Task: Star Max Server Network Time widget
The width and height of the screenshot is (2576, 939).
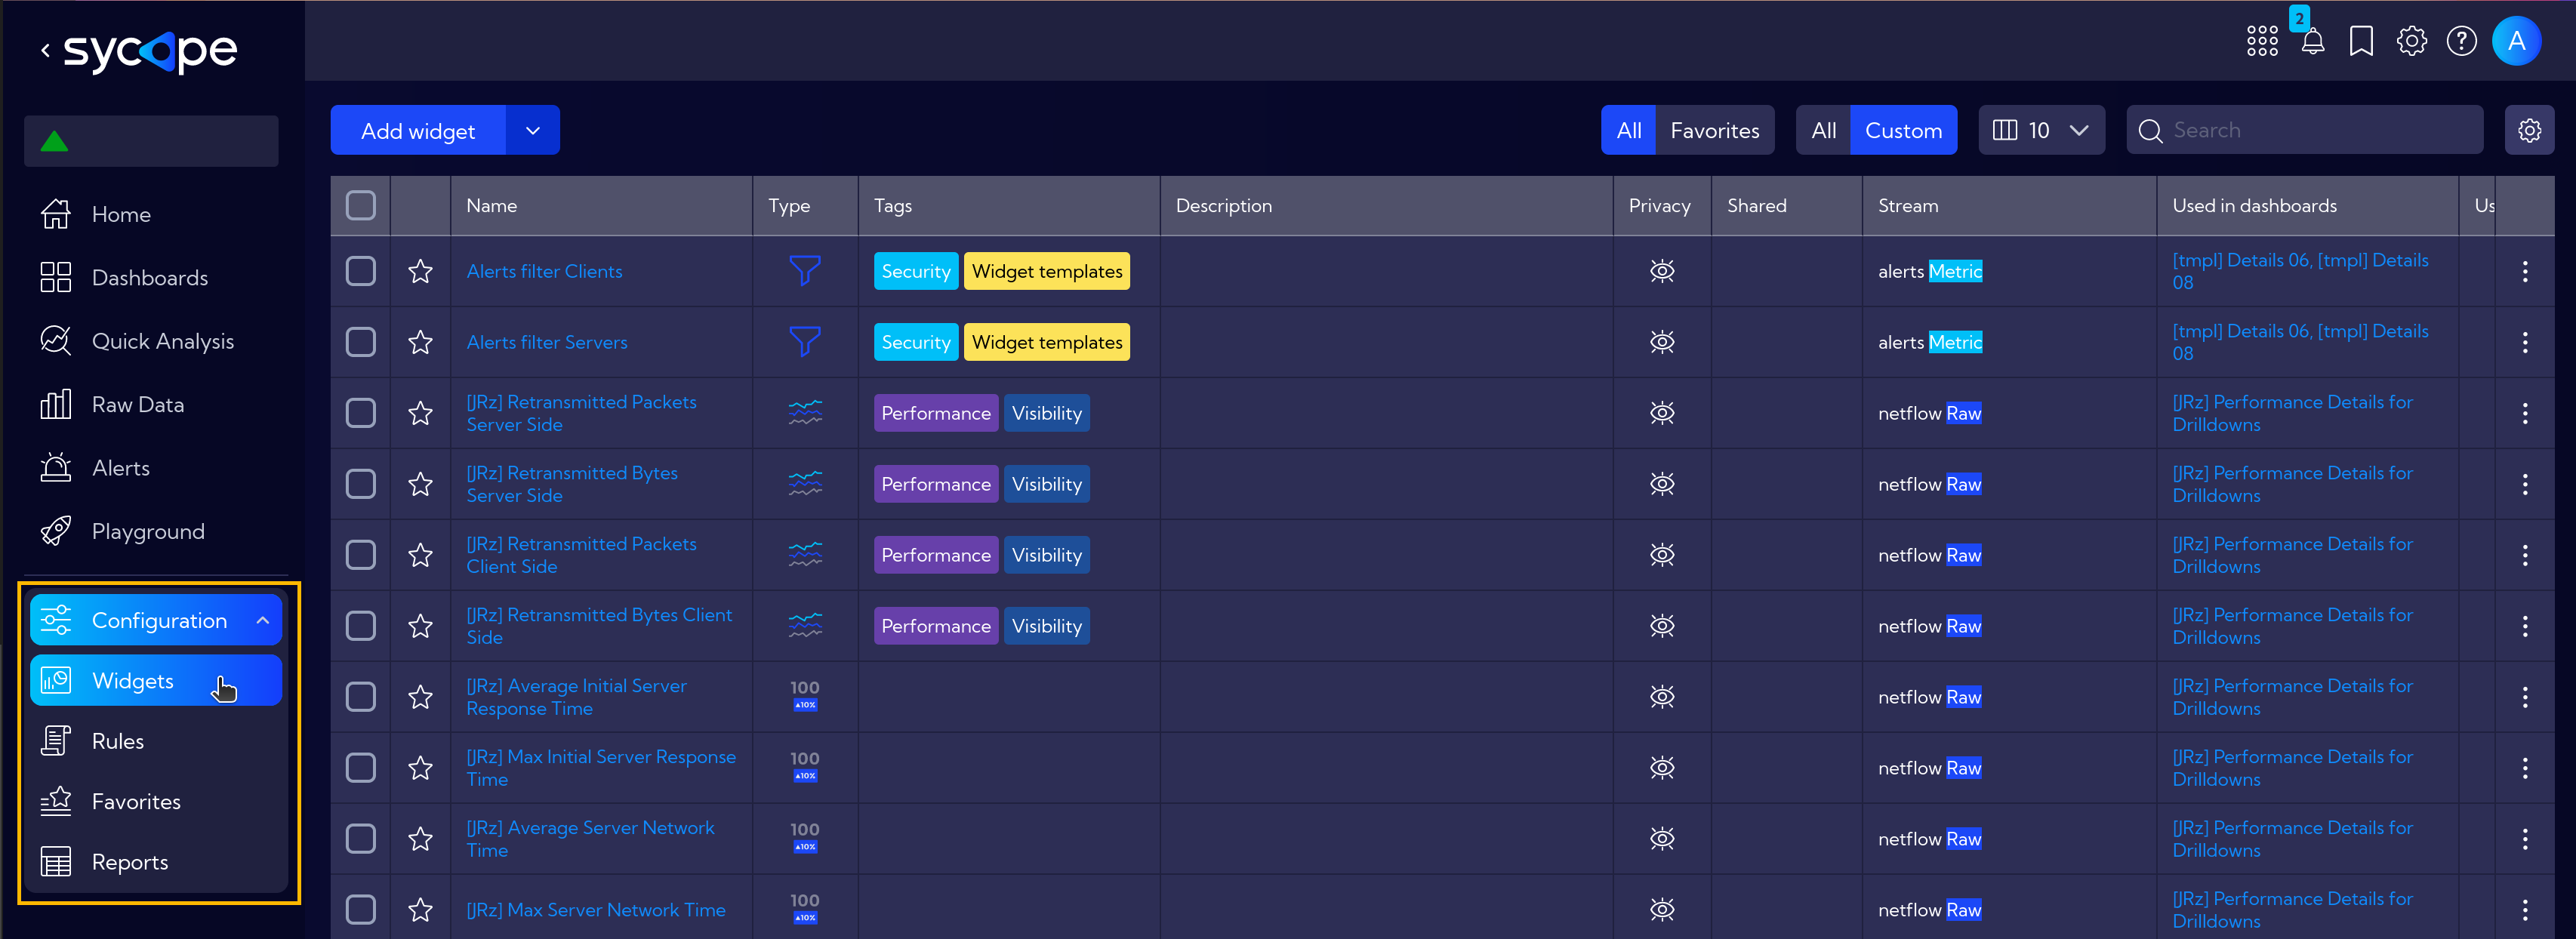Action: coord(420,910)
